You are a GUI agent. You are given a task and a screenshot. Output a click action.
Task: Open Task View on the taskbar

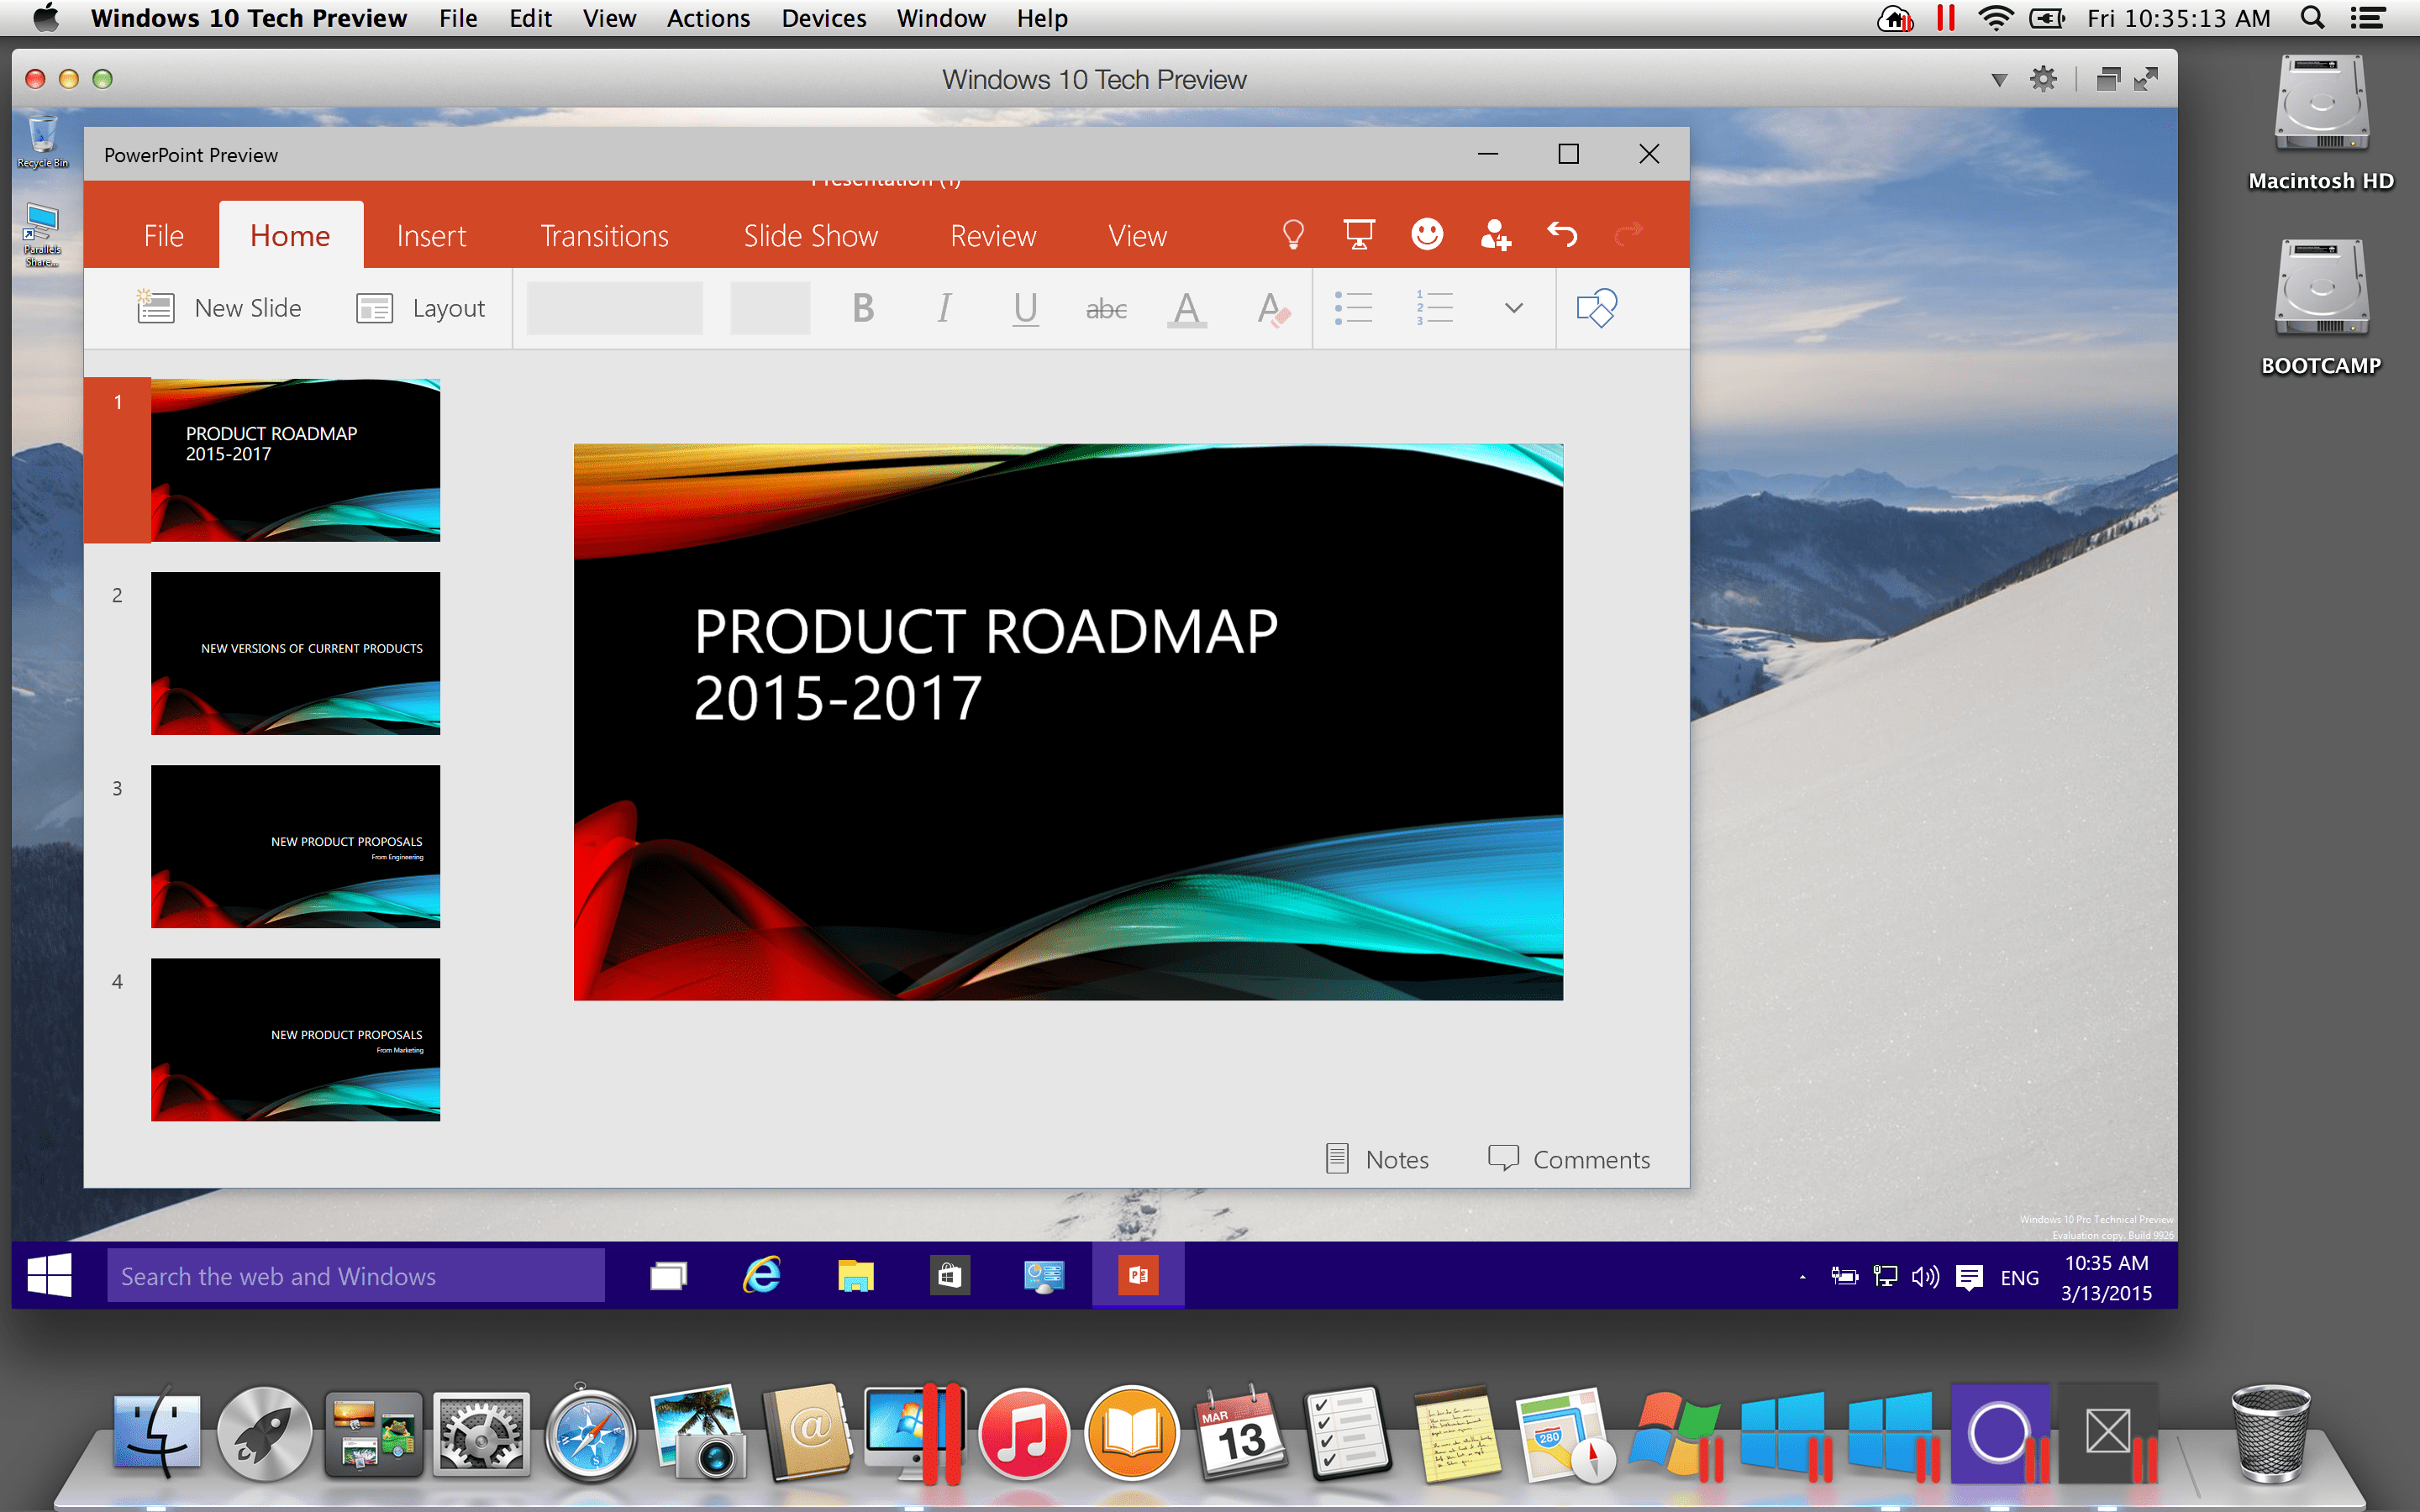(668, 1275)
